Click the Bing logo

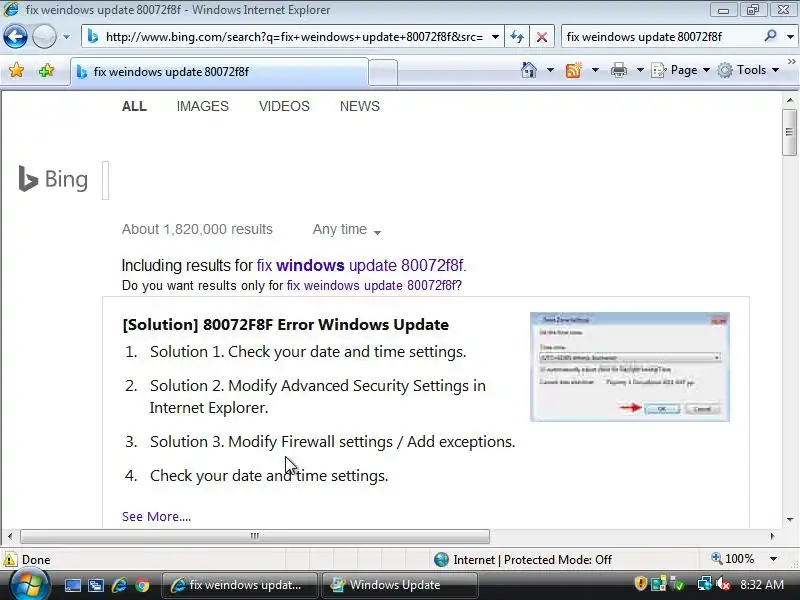[53, 179]
